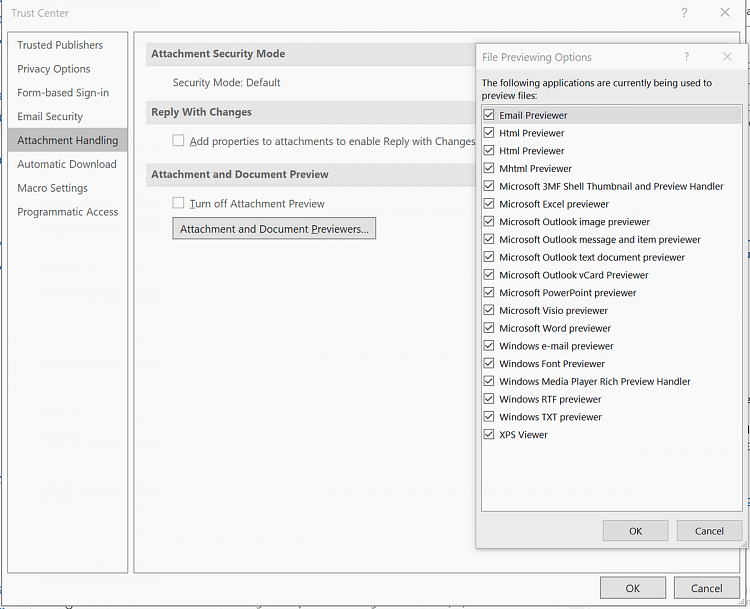The image size is (750, 609).
Task: Click OK in File Previewing Options dialog
Action: click(x=635, y=531)
